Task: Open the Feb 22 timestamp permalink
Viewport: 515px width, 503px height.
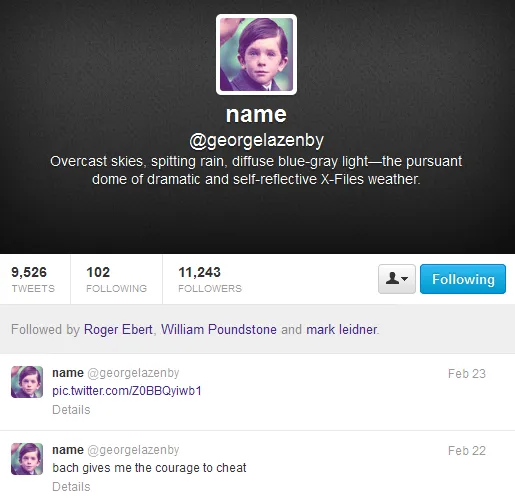Action: tap(467, 451)
